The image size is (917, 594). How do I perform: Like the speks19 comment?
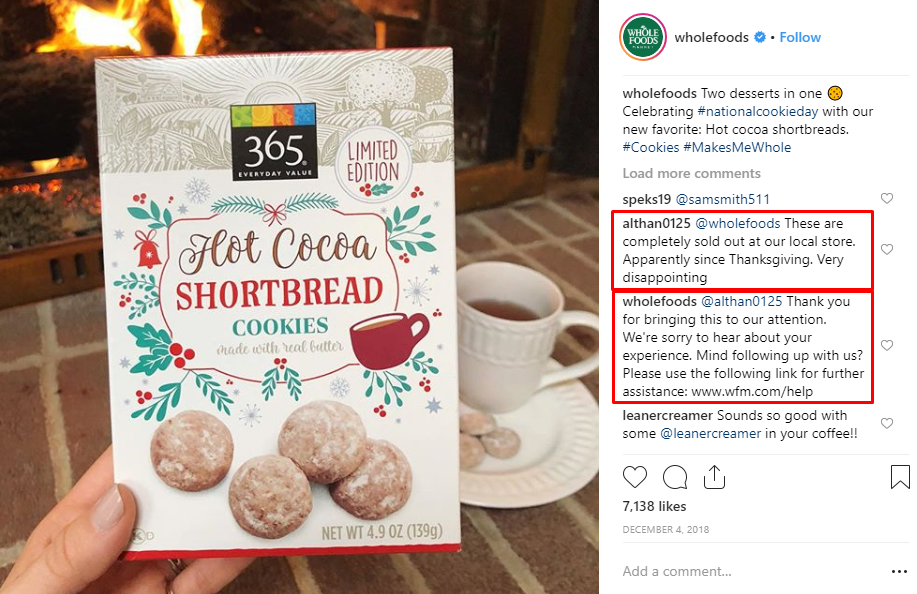[x=887, y=198]
